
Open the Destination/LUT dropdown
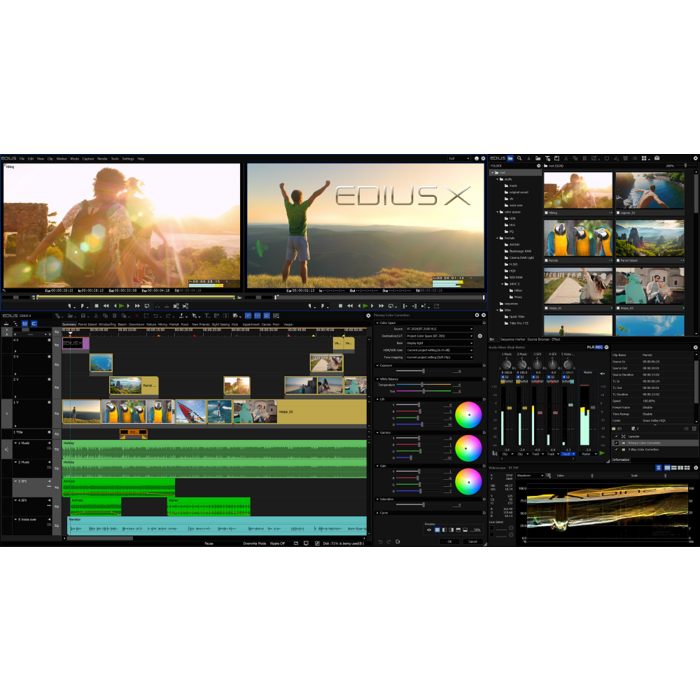[x=440, y=336]
